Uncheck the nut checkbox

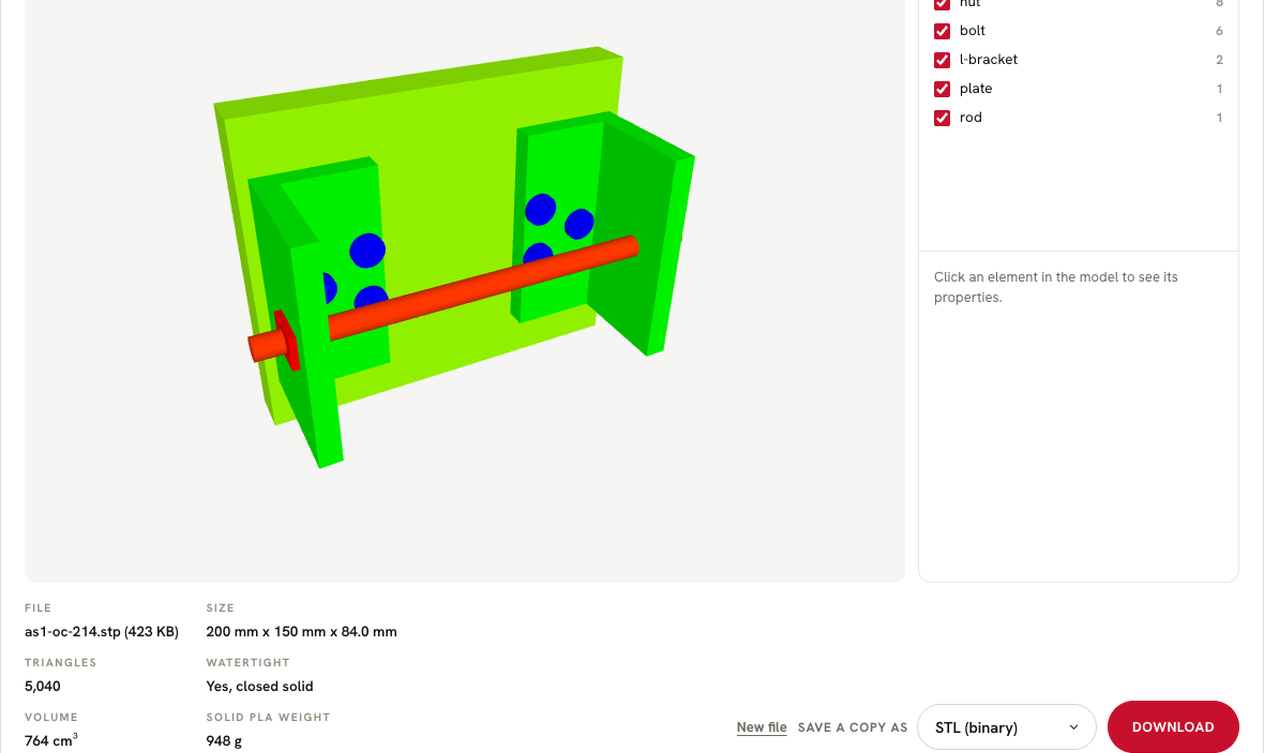coord(942,4)
